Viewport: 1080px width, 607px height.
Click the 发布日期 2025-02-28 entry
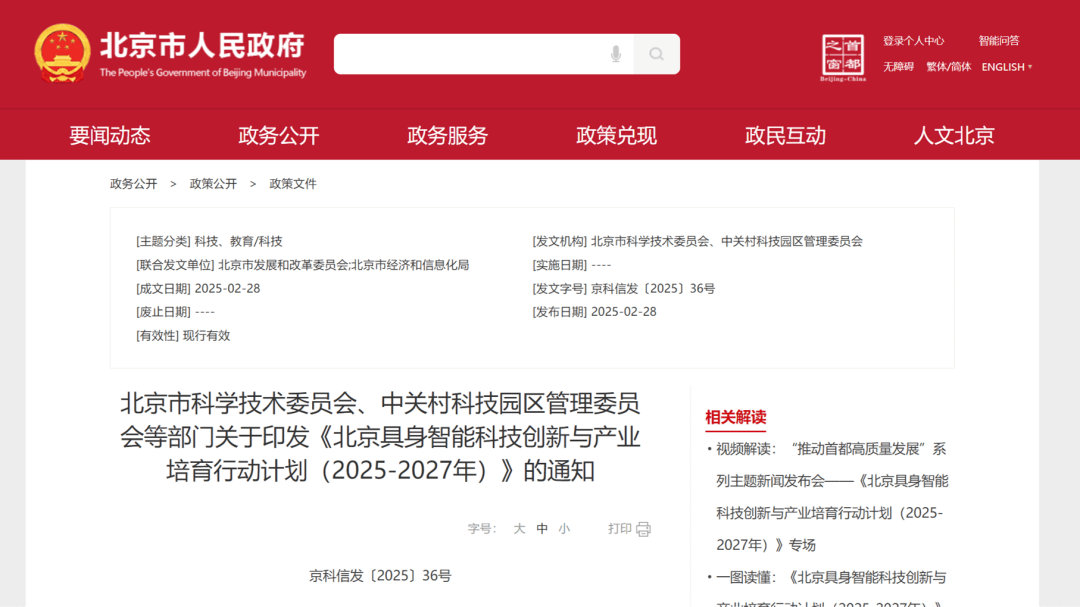coord(594,312)
